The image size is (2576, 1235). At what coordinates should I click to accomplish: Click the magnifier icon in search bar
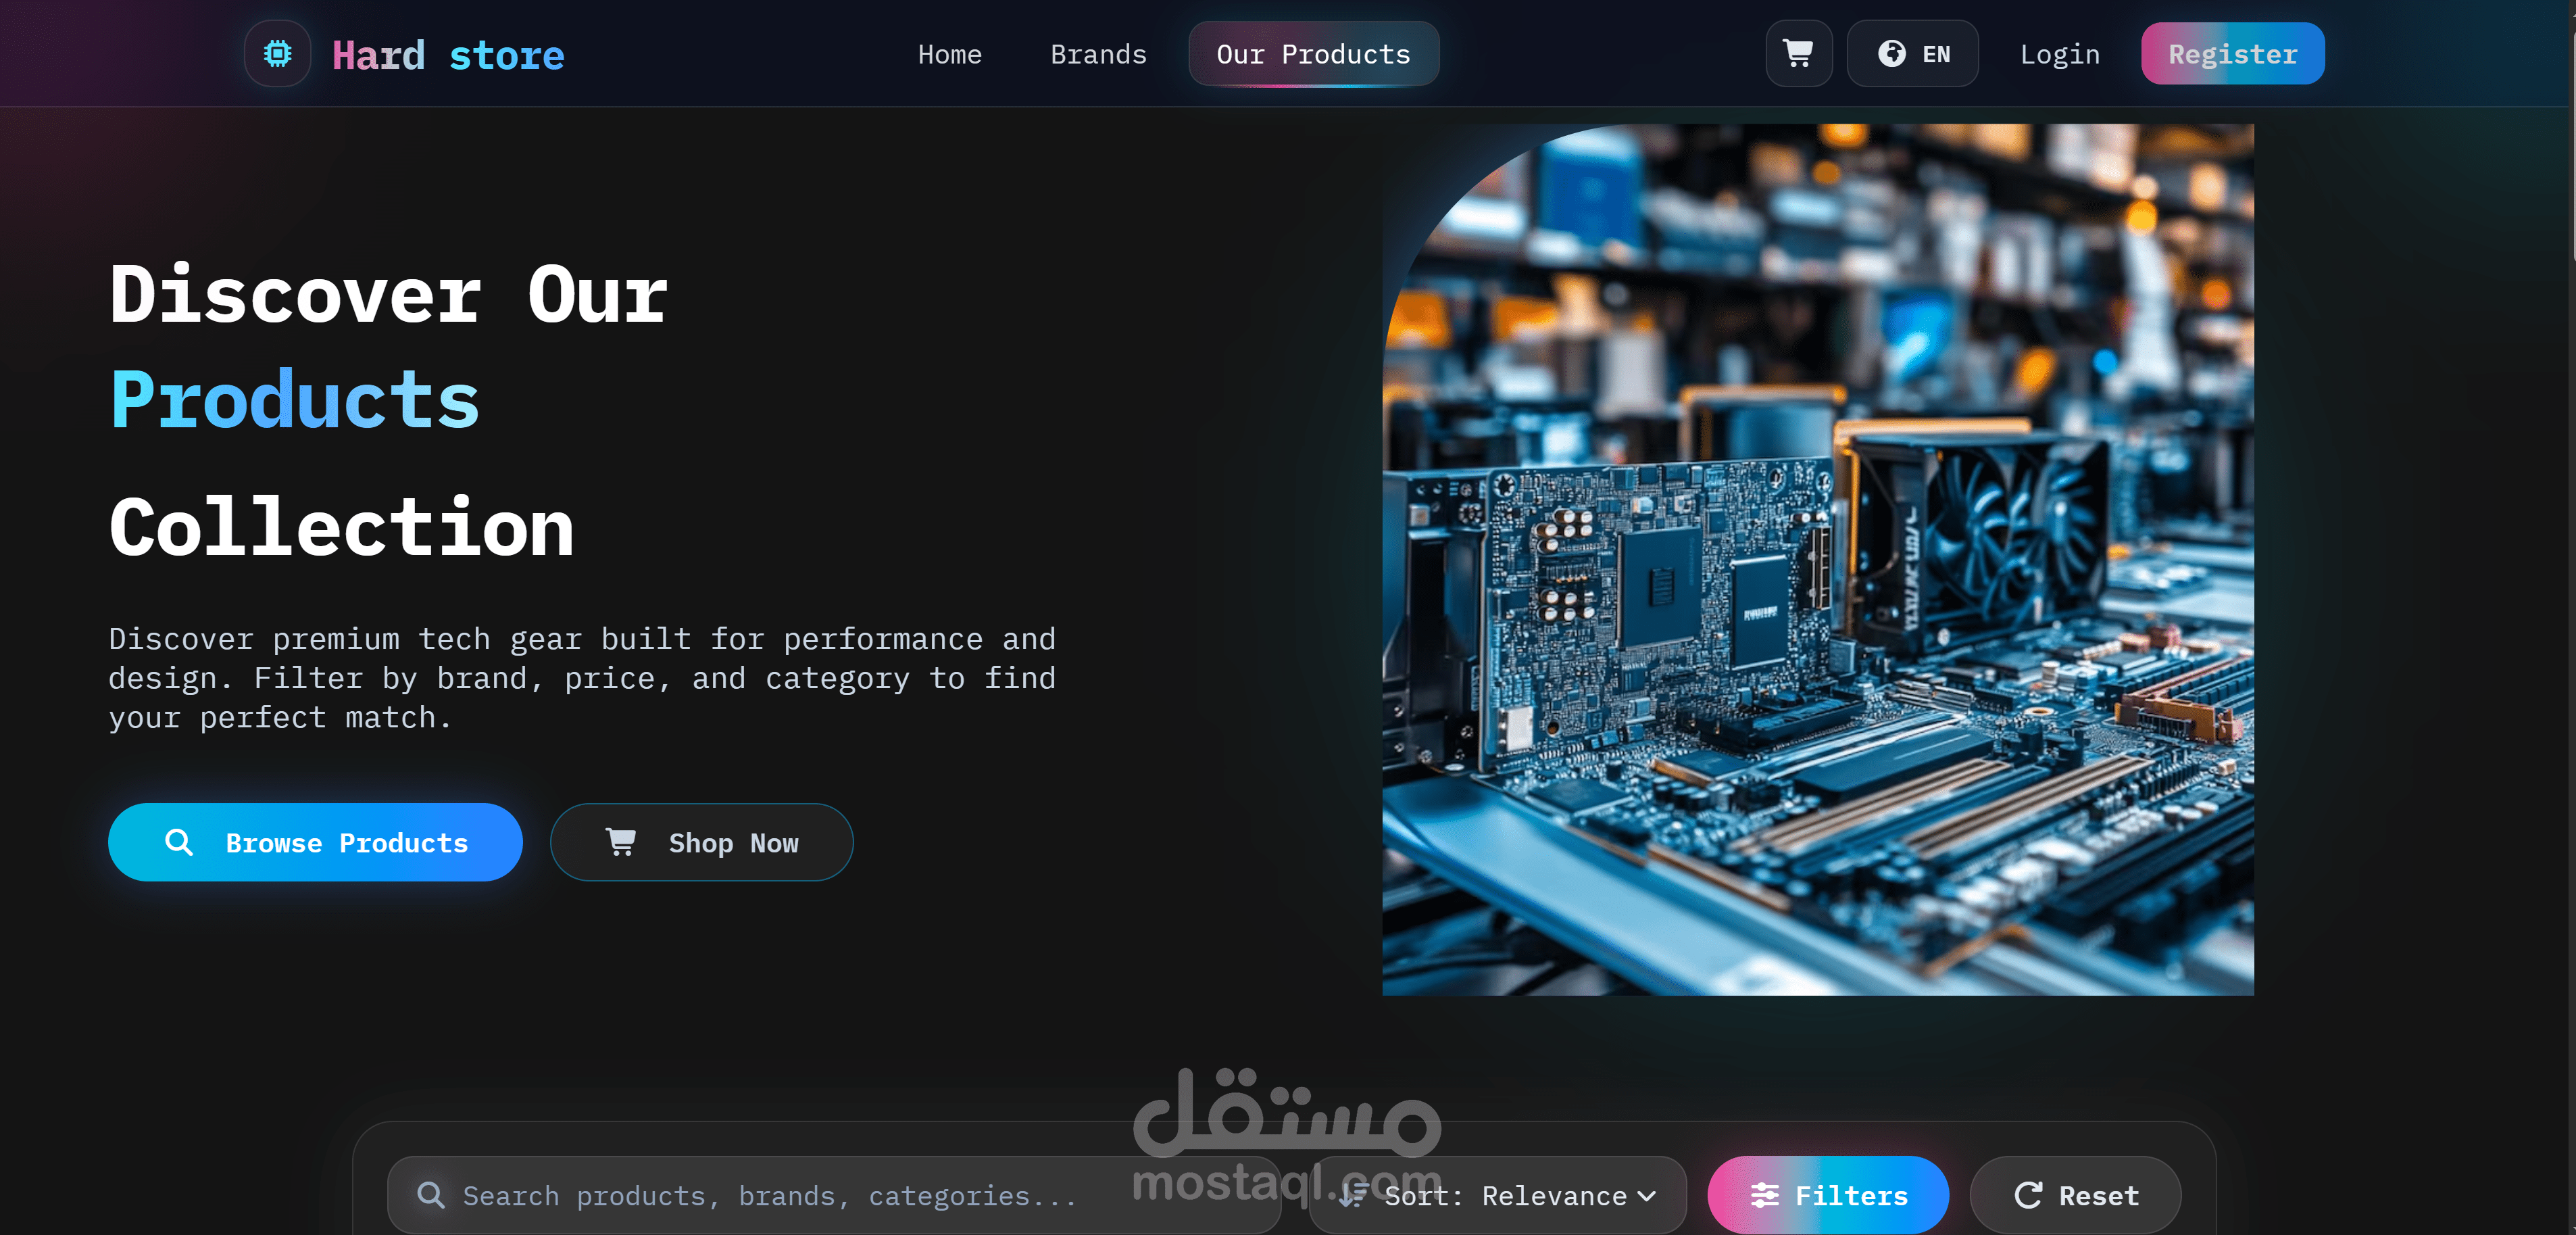click(431, 1195)
